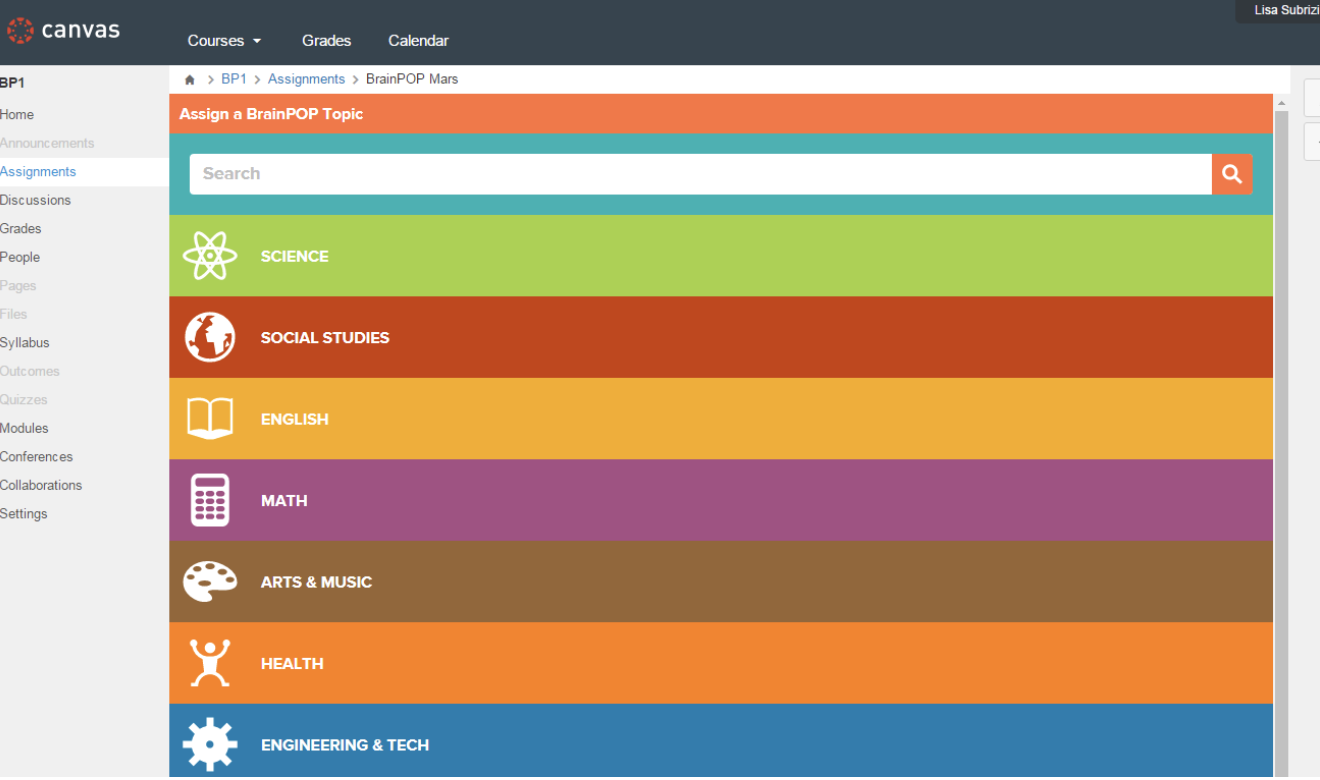Open Outcomes in course sidebar
The width and height of the screenshot is (1320, 780).
(x=30, y=371)
